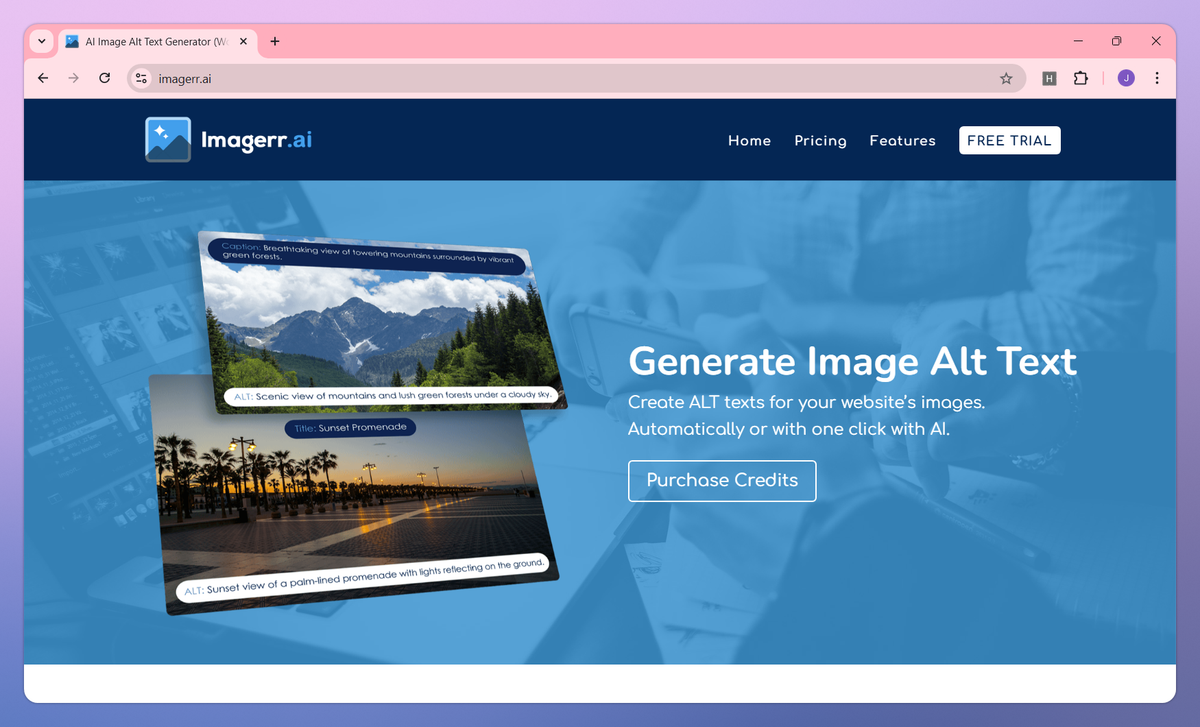
Task: Minimize the Chrome window
Action: coord(1079,41)
